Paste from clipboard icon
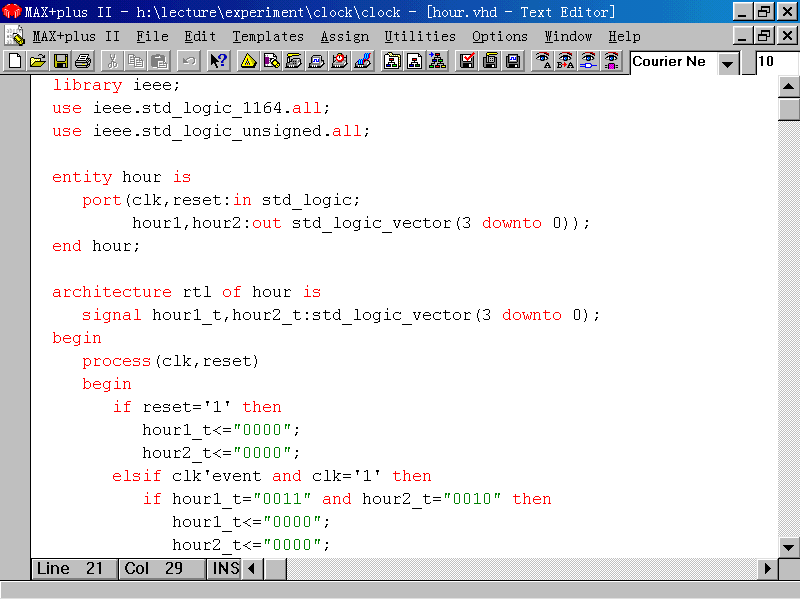This screenshot has width=800, height=600. click(159, 61)
